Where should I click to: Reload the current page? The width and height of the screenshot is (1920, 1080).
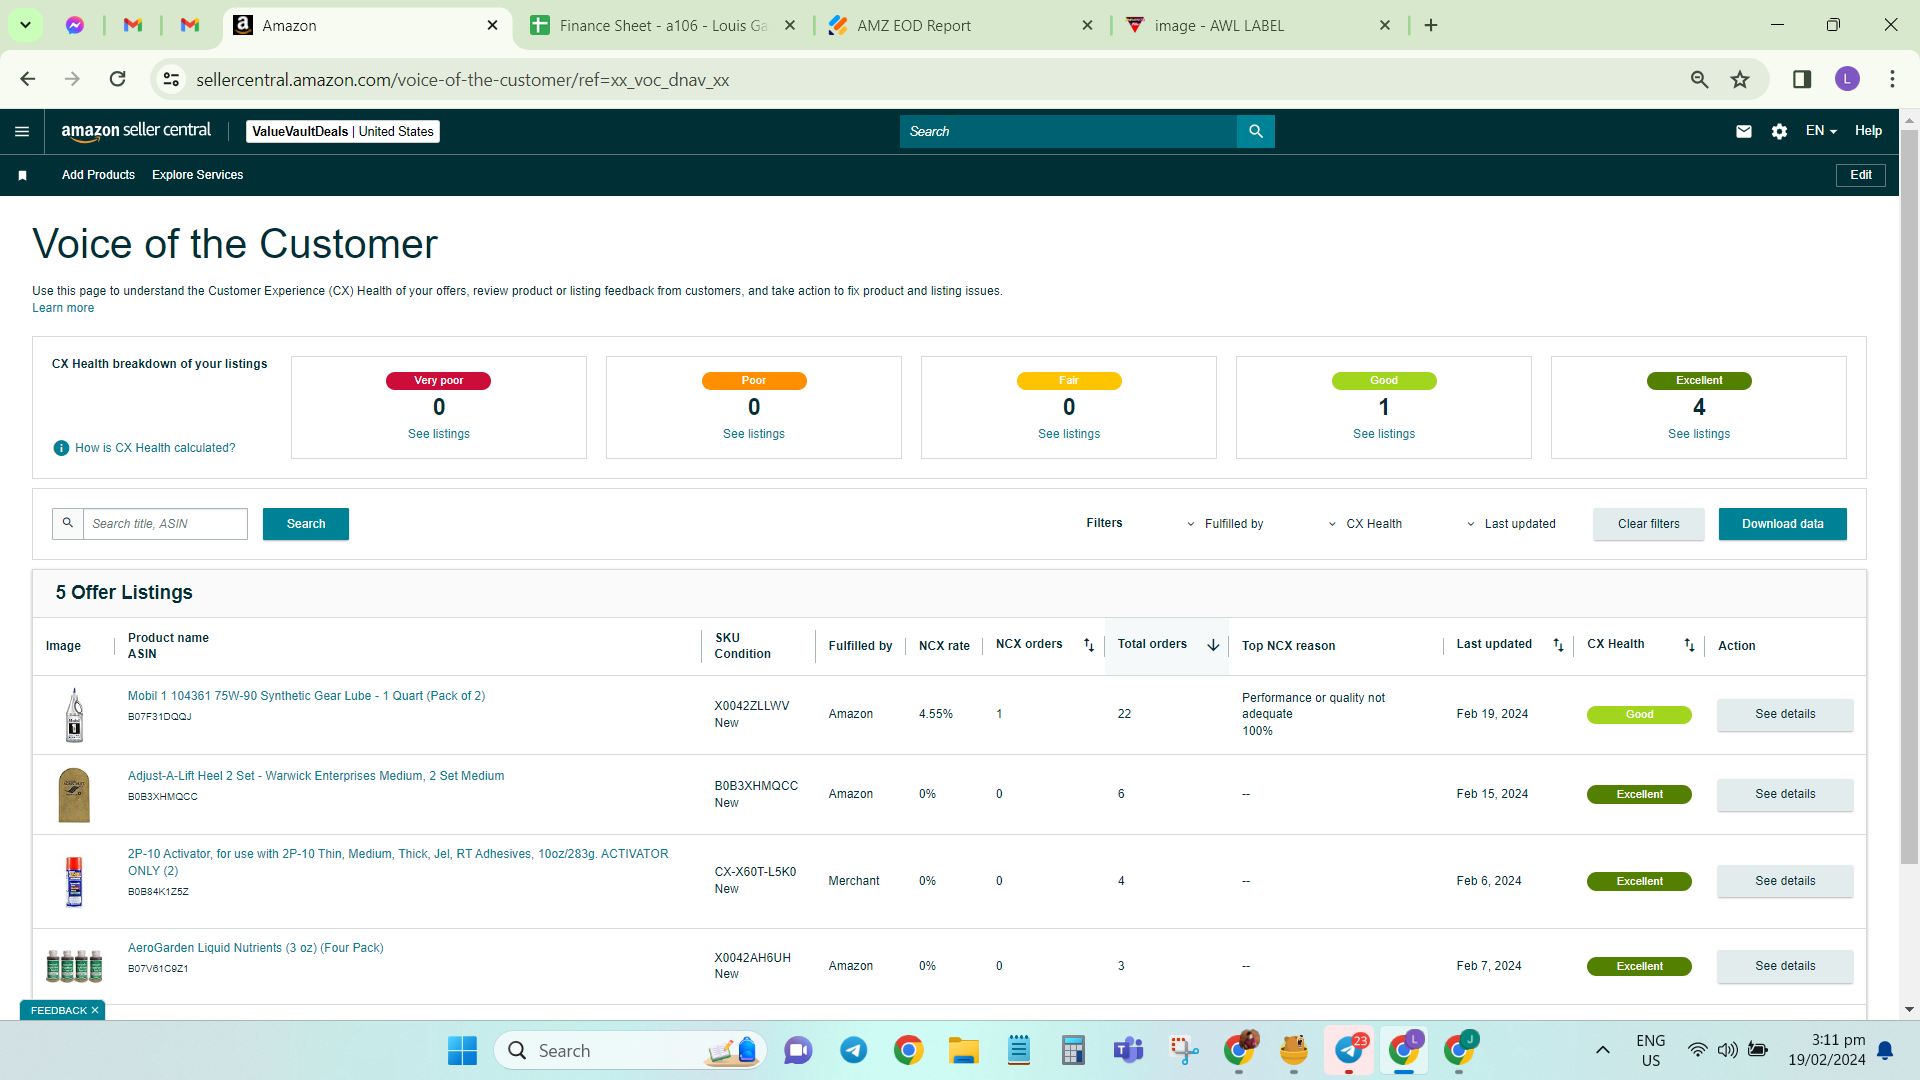(118, 79)
